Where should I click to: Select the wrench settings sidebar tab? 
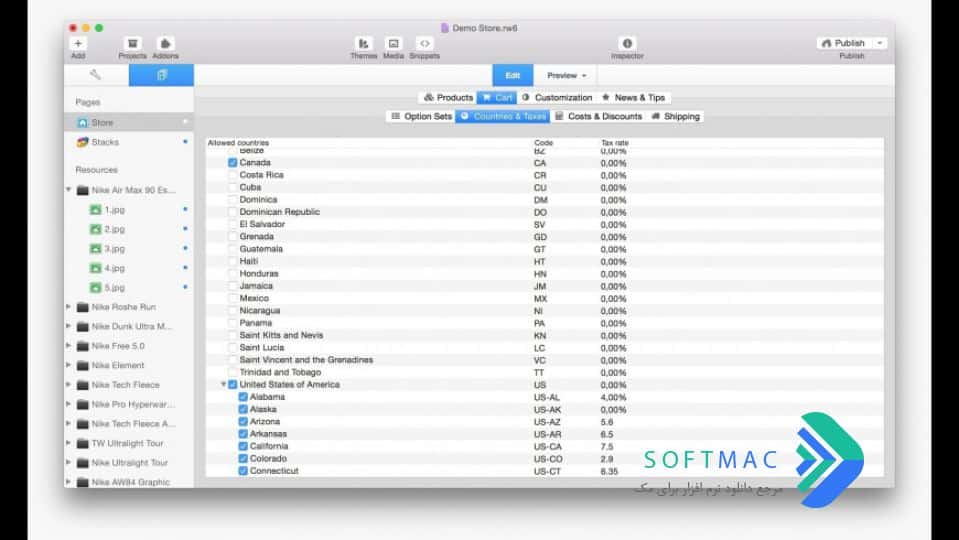95,75
